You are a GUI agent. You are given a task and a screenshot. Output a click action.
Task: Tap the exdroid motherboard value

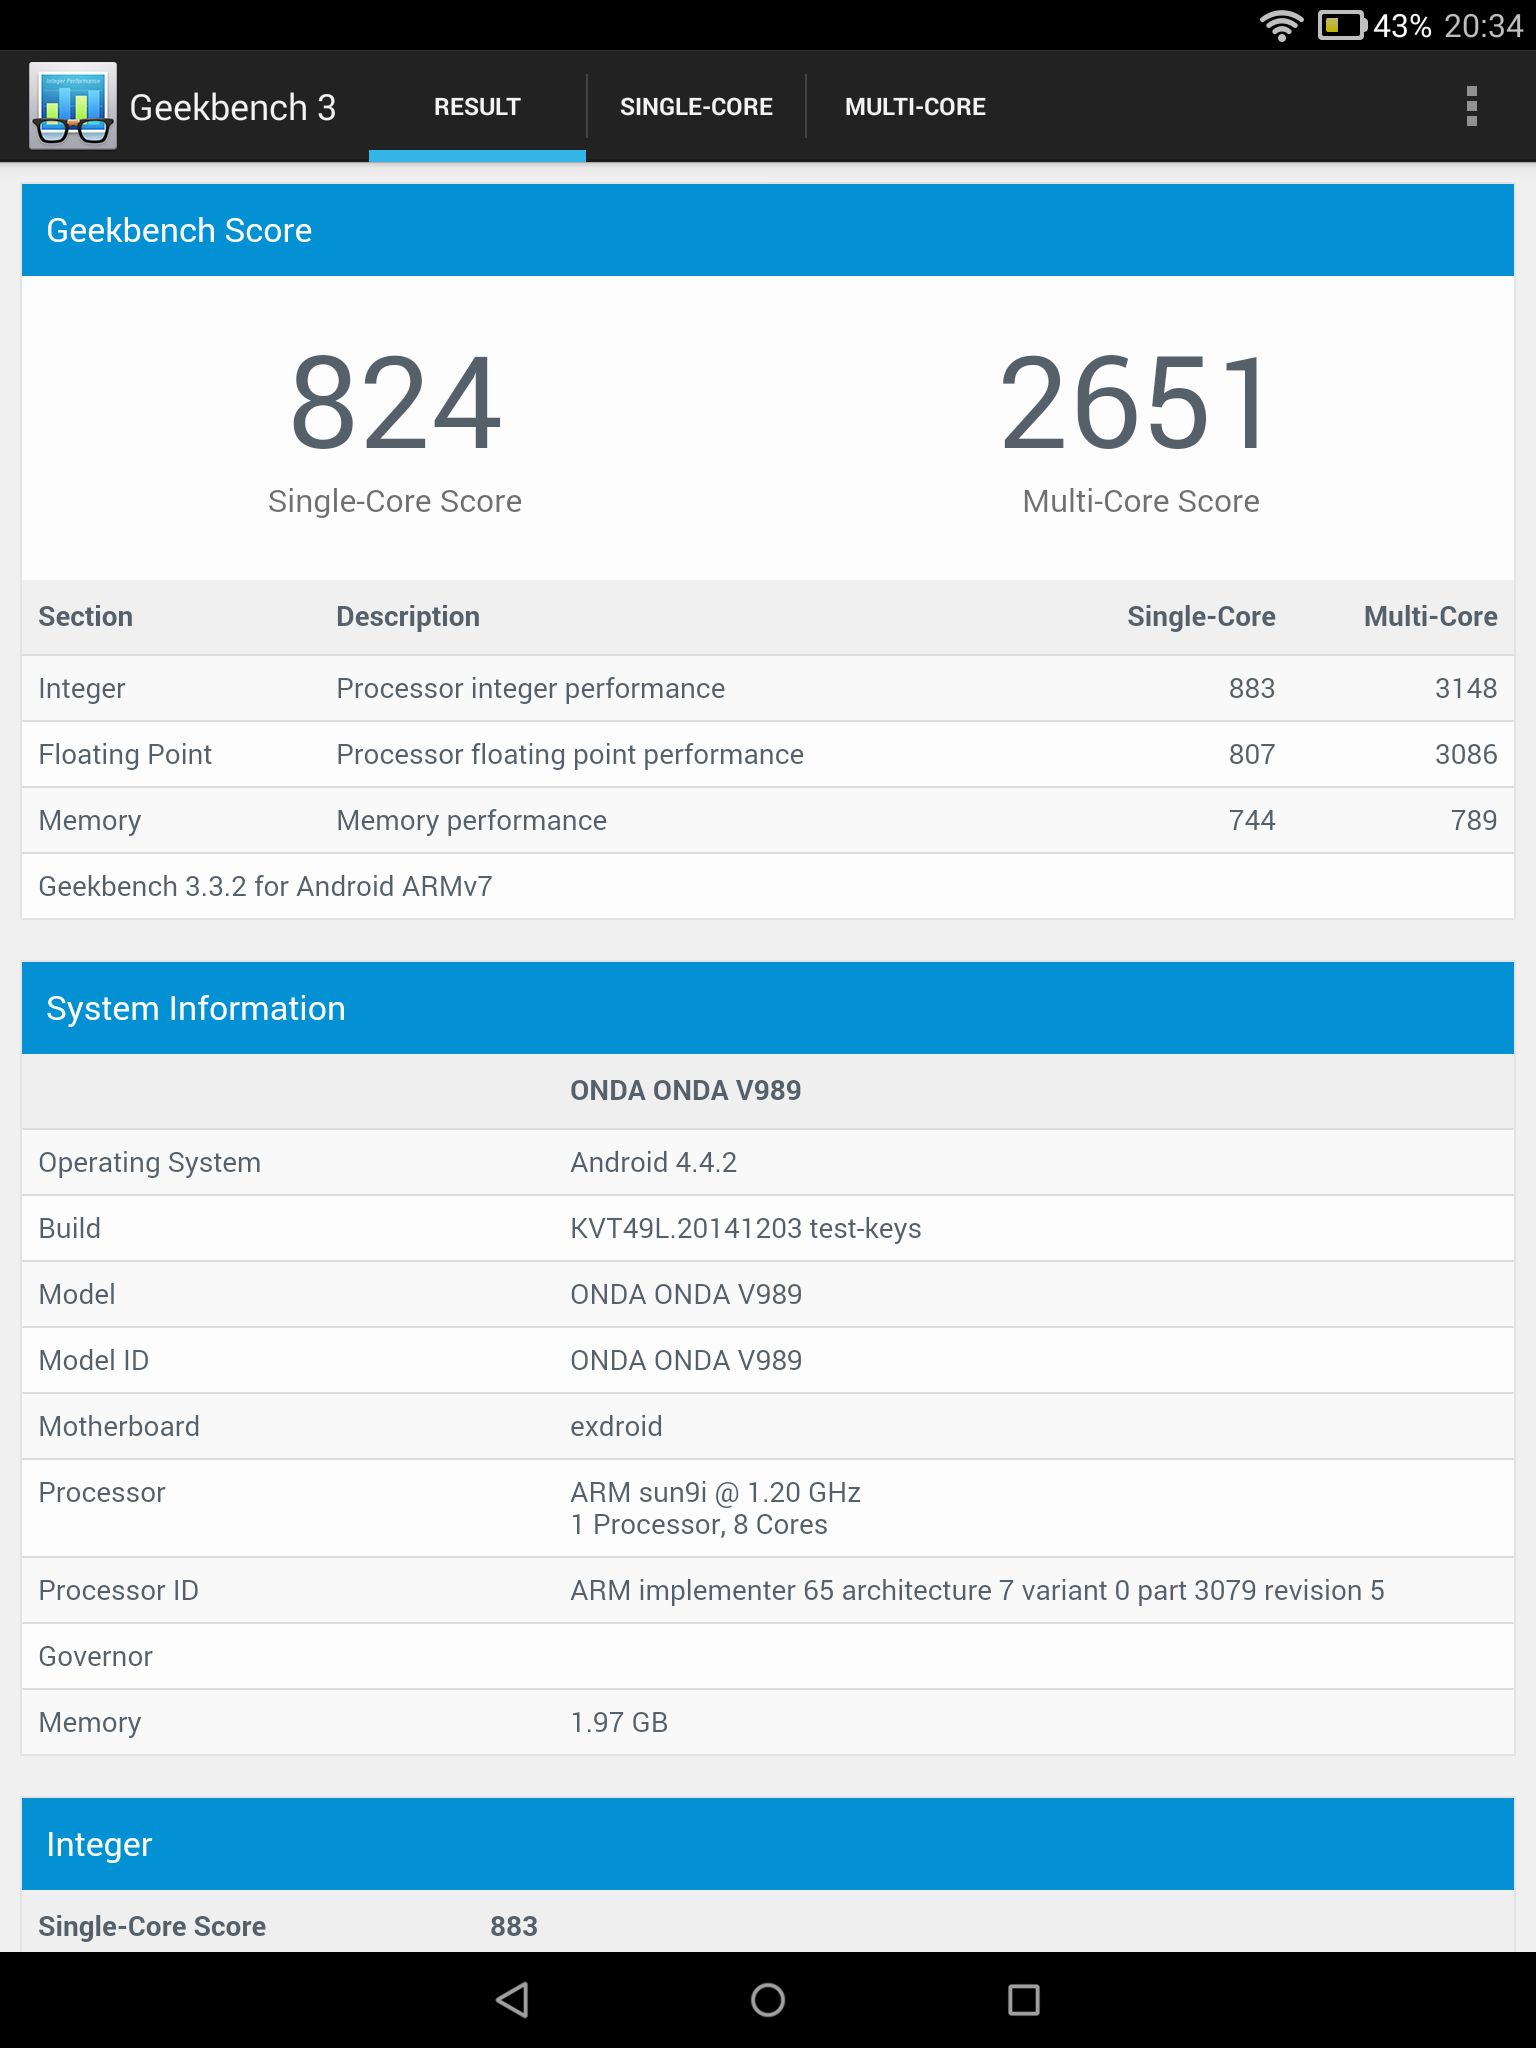click(616, 1426)
